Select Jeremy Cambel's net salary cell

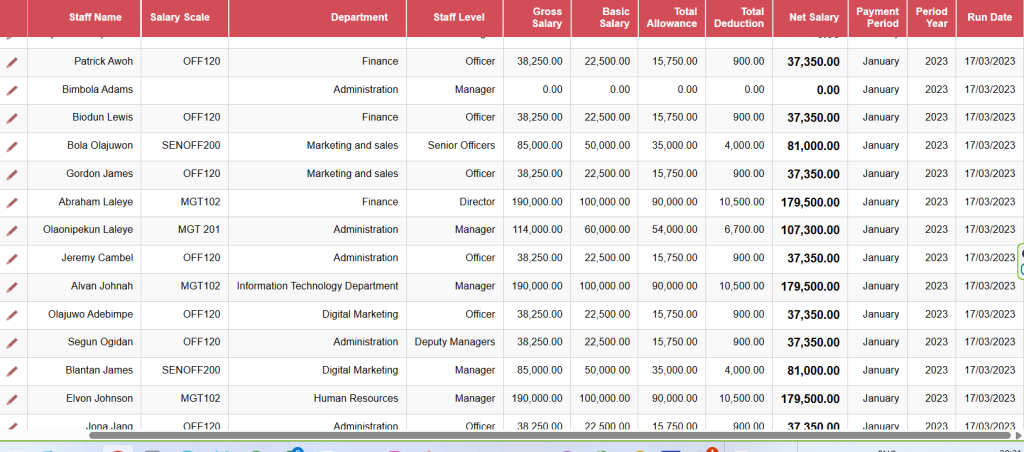tap(813, 258)
